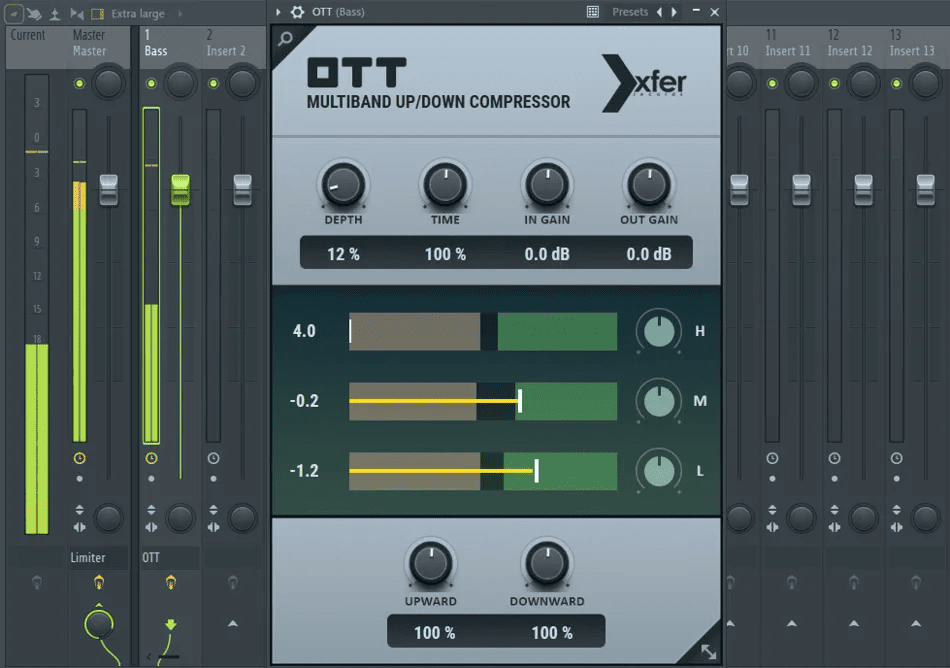Image resolution: width=950 pixels, height=668 pixels.
Task: Select next preset with right arrow
Action: pyautogui.click(x=674, y=12)
